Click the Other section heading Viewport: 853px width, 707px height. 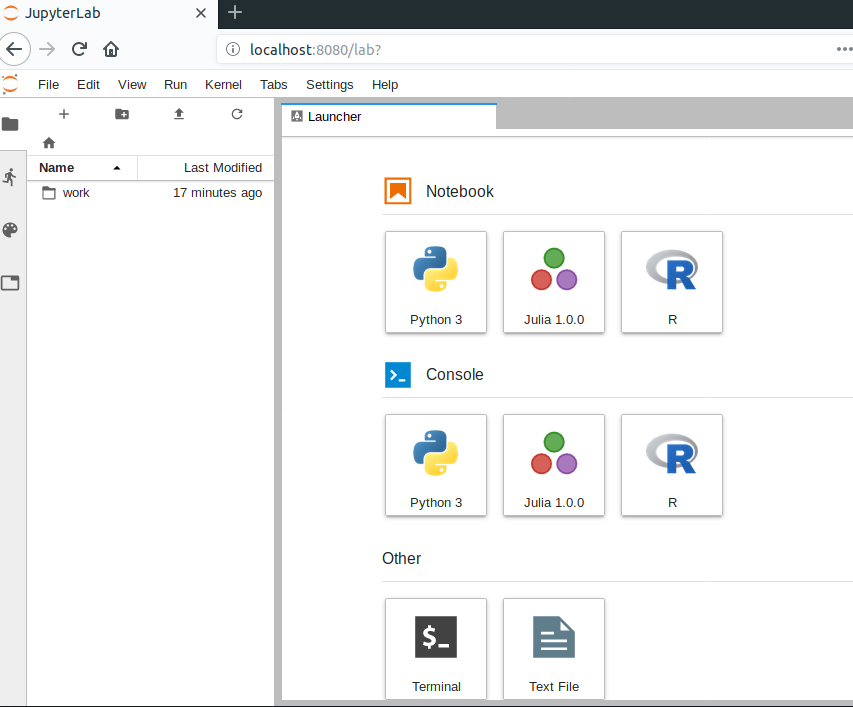pyautogui.click(x=401, y=559)
